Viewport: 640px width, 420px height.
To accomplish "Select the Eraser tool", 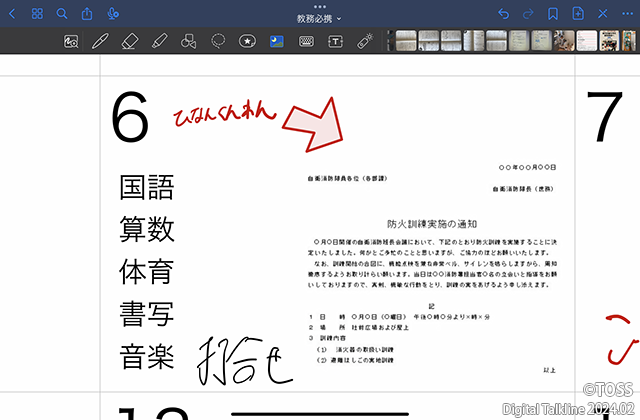I will pyautogui.click(x=129, y=42).
